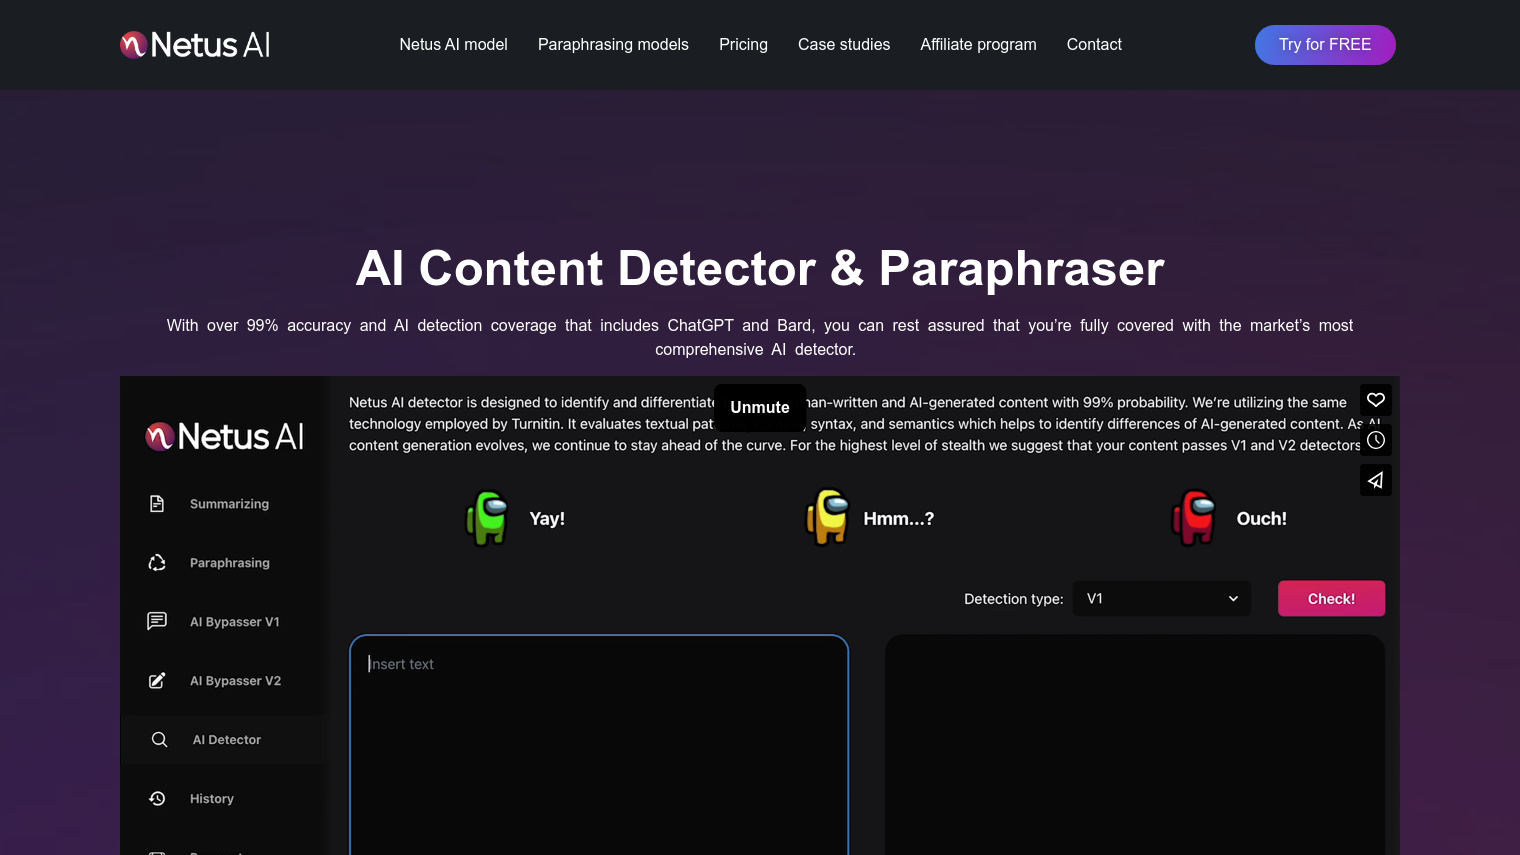Click the Yay! label text

(x=547, y=519)
